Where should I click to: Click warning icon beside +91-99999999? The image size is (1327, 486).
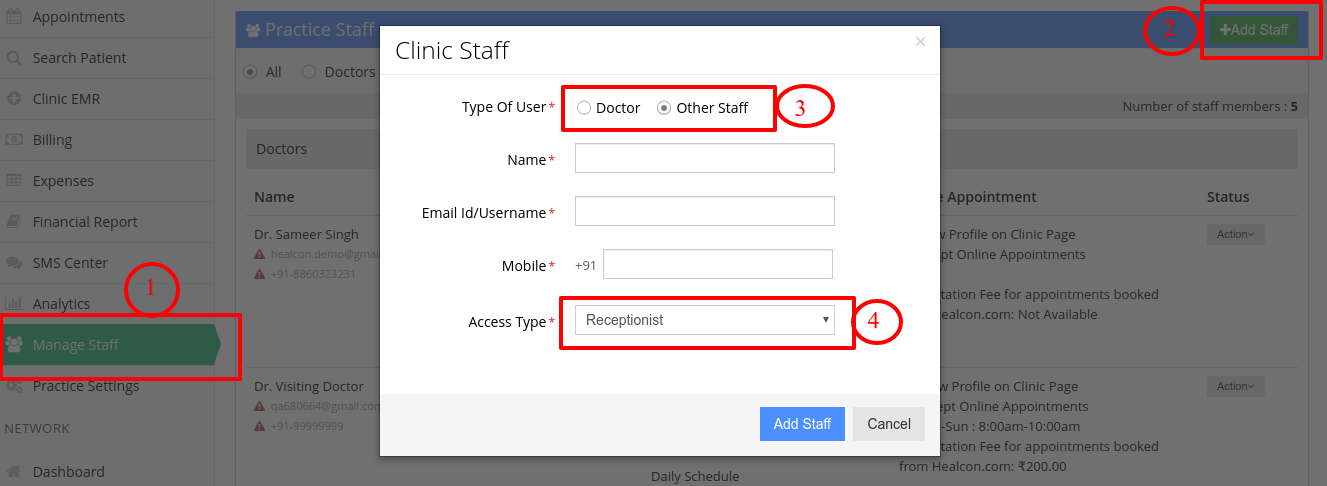260,425
